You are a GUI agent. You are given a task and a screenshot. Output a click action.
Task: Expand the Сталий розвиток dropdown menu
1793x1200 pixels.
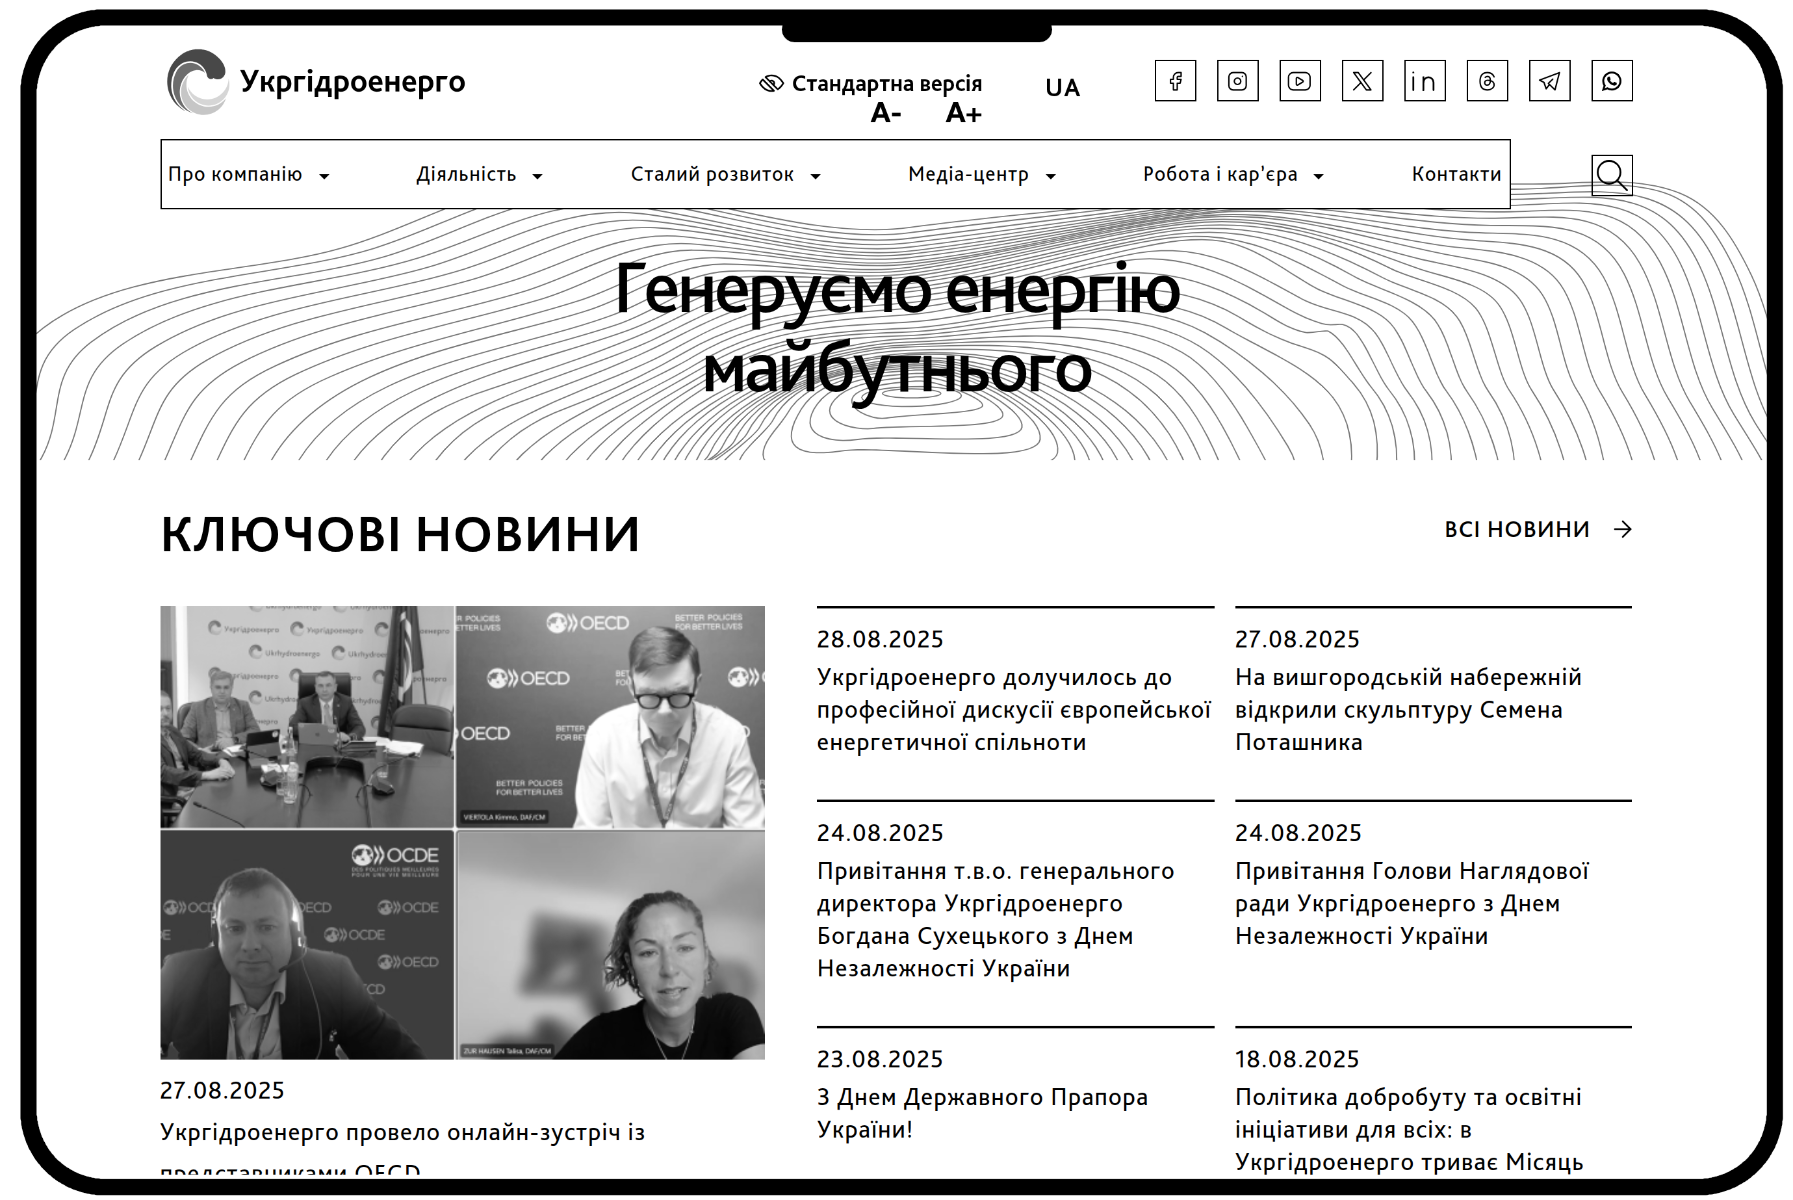pos(724,175)
